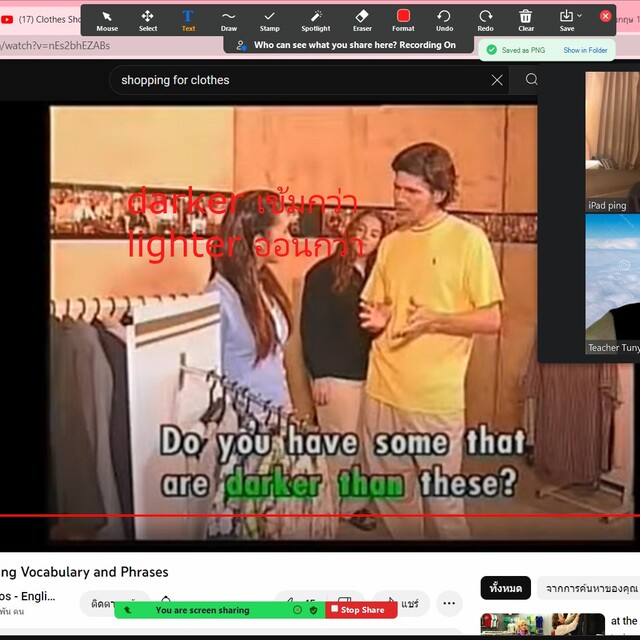The image size is (640, 640).
Task: Open the recommended video thumbnail 'at the'
Action: (x=542, y=624)
